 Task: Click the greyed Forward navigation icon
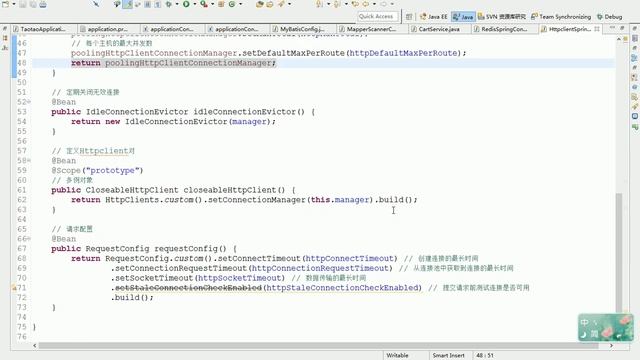click(384, 4)
